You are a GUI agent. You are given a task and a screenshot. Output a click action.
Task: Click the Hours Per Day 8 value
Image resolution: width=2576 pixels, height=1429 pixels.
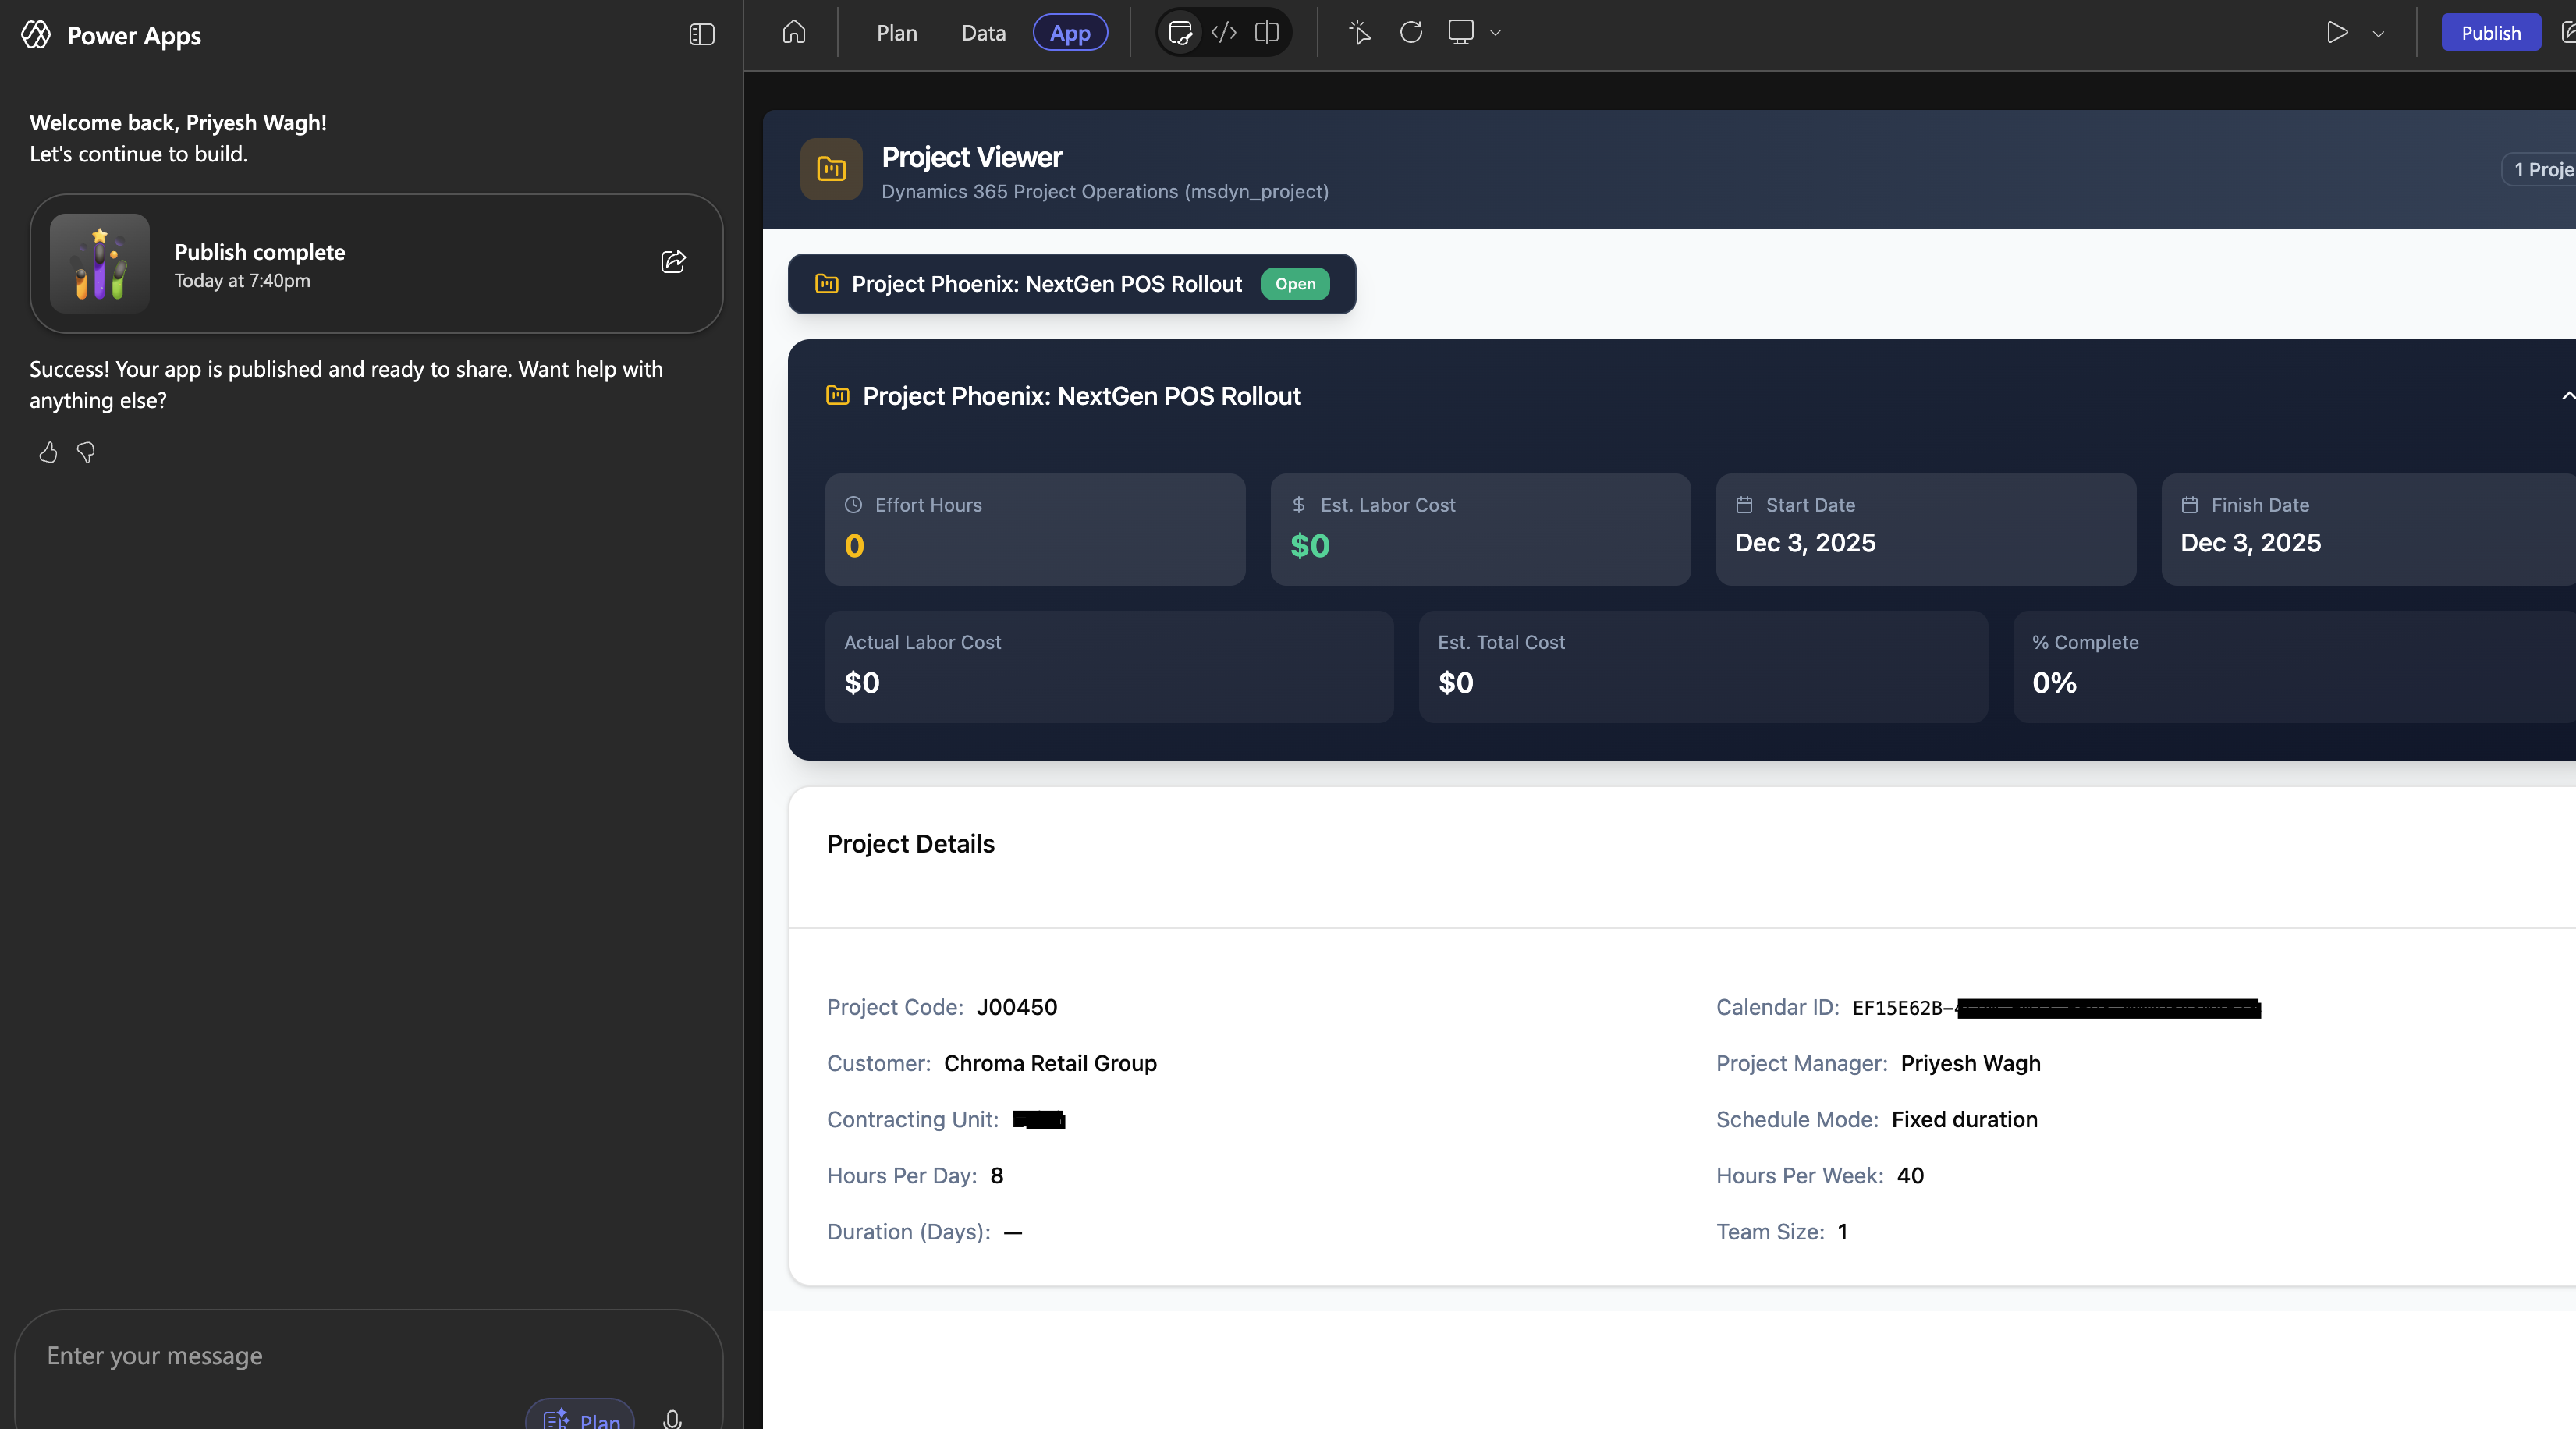coord(996,1175)
